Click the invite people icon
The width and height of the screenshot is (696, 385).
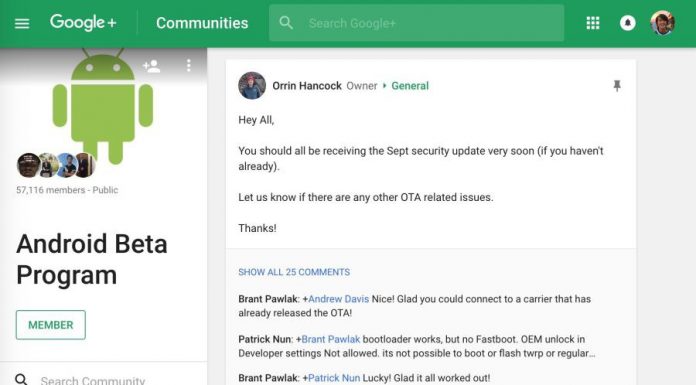151,66
